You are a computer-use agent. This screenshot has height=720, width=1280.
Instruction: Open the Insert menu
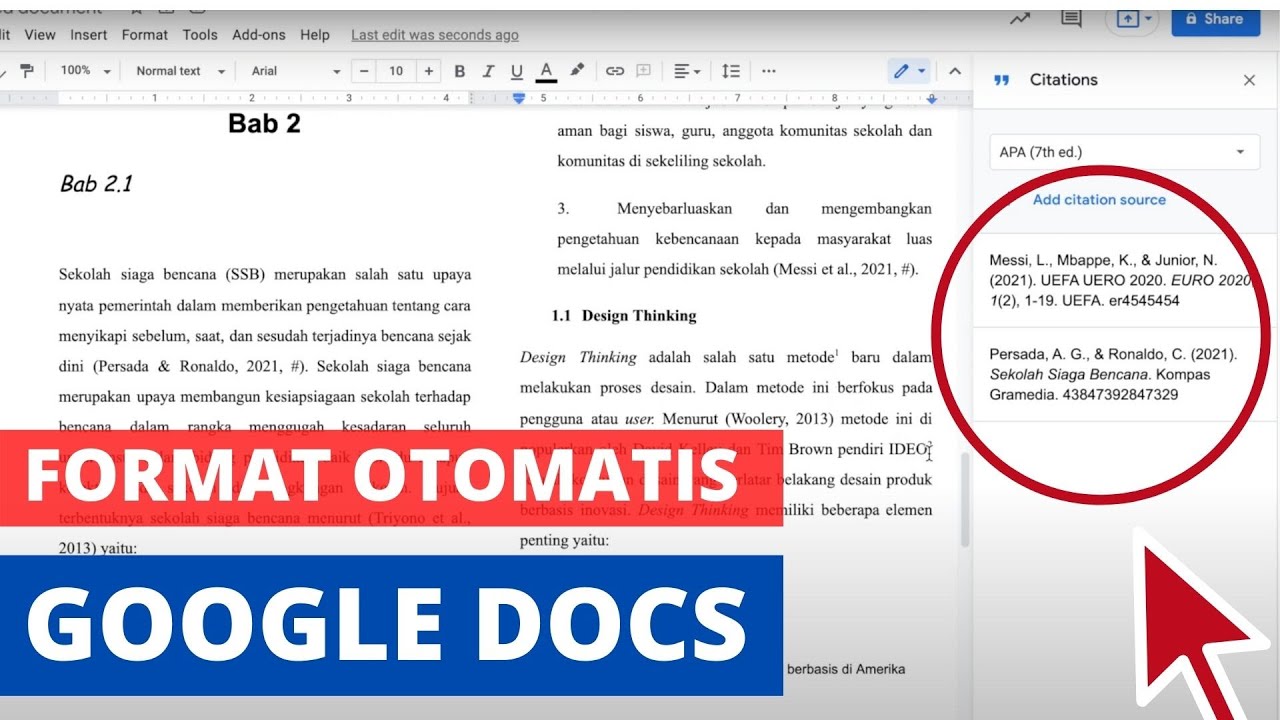(89, 35)
